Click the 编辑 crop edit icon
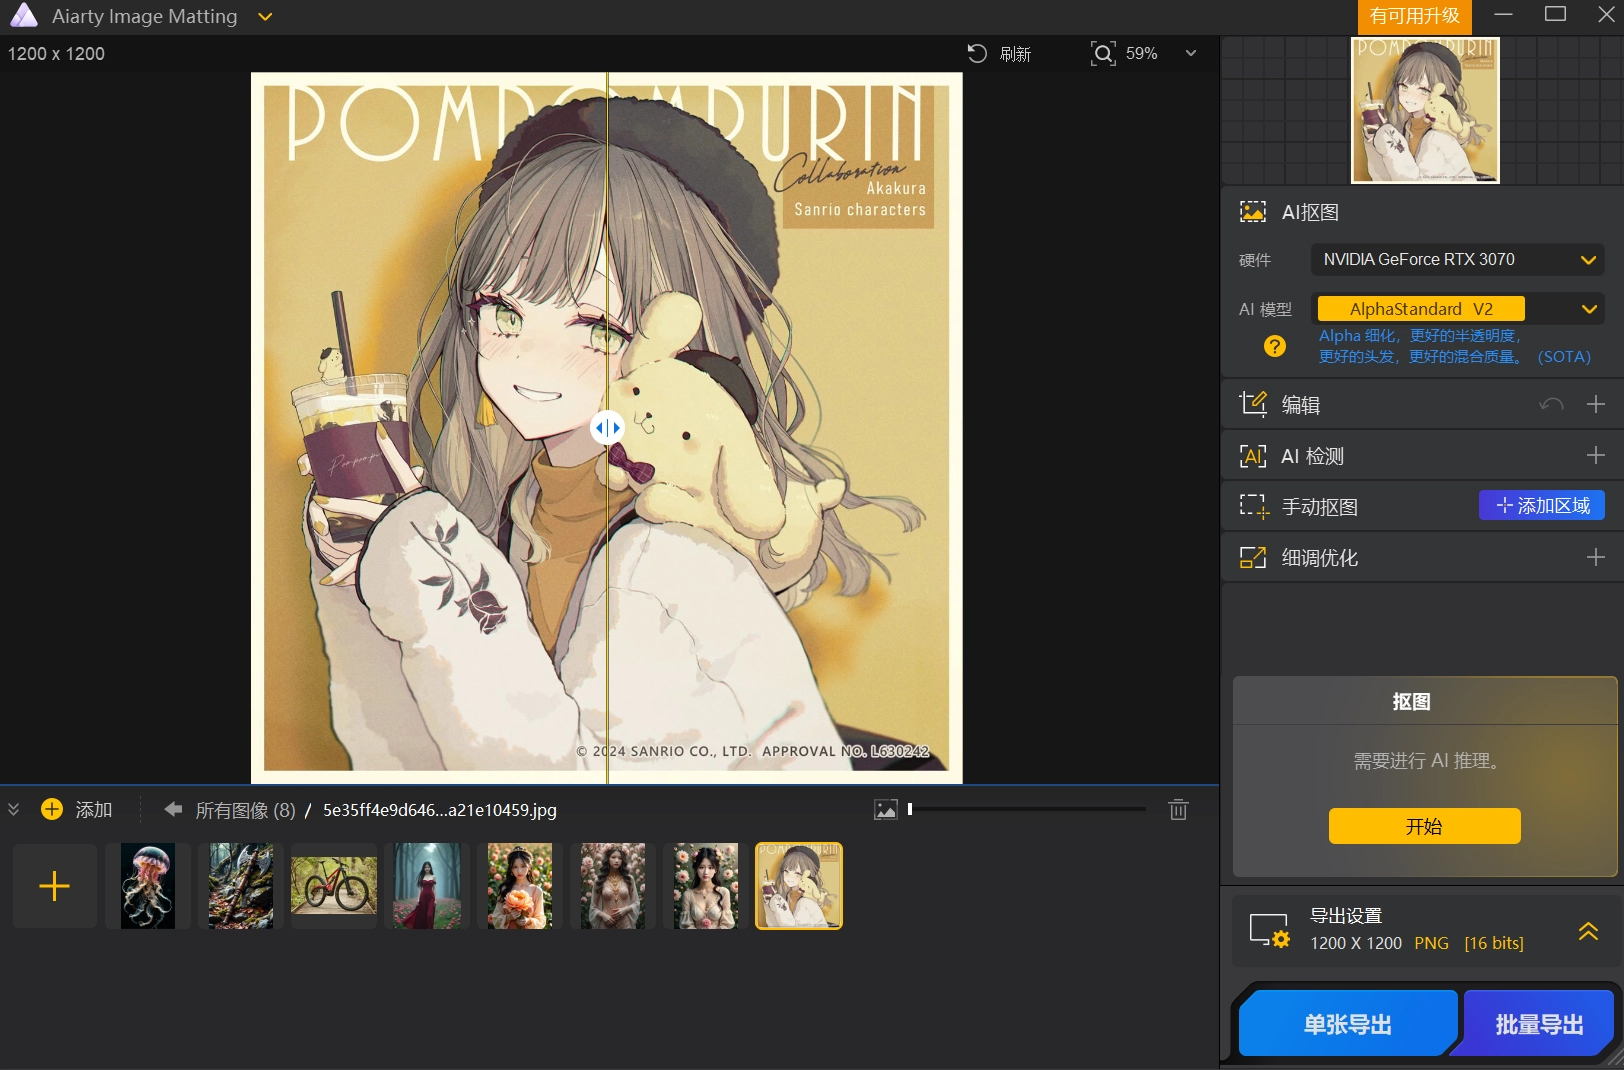This screenshot has width=1624, height=1070. tap(1252, 404)
